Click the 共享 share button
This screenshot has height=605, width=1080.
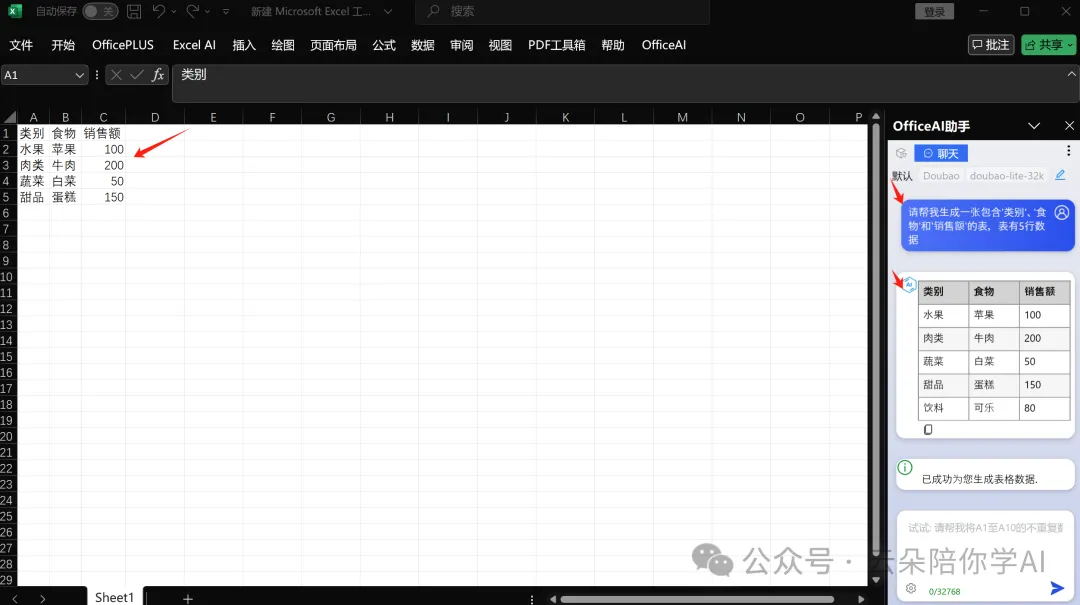pyautogui.click(x=1047, y=45)
